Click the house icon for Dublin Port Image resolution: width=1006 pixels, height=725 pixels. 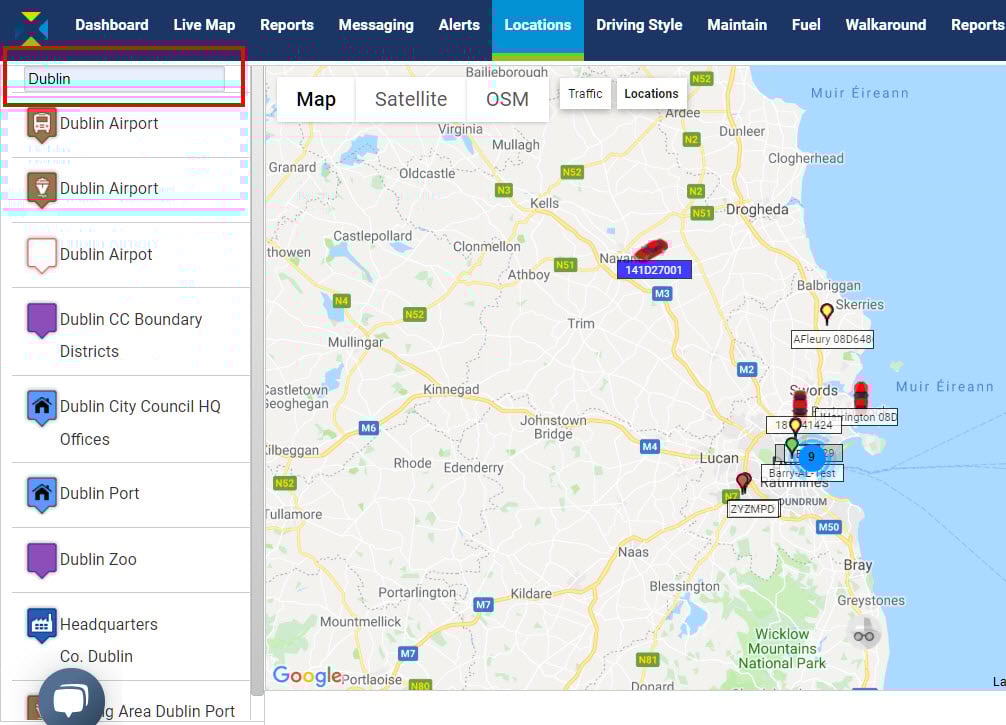(x=42, y=494)
